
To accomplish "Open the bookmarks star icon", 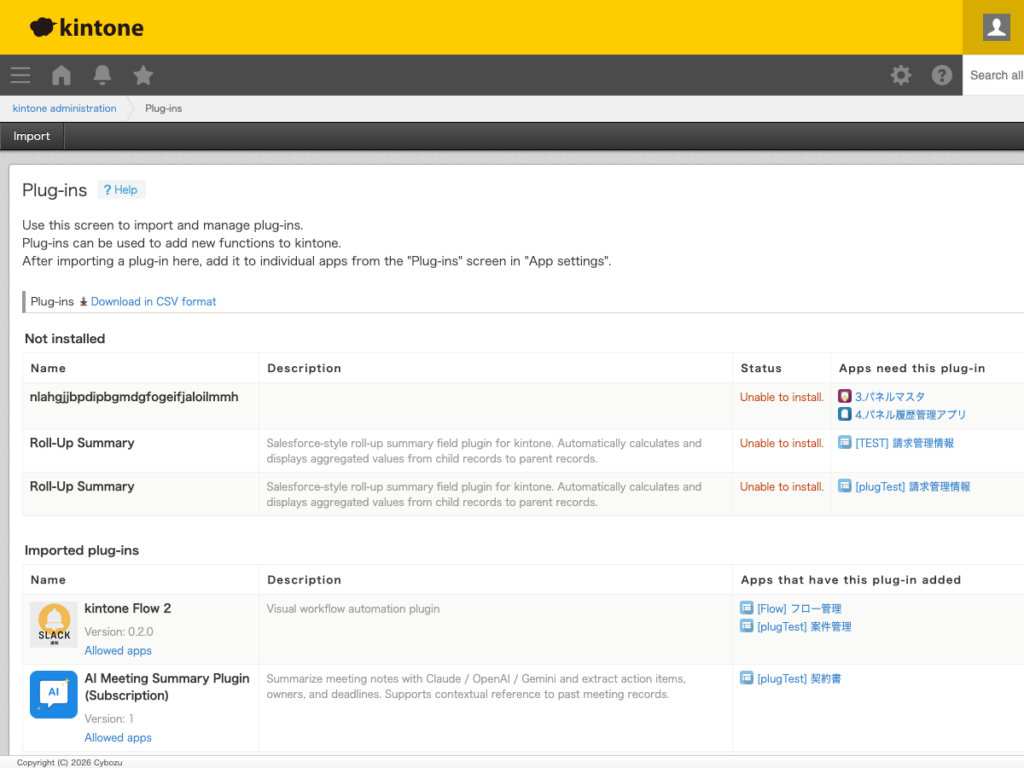I will (143, 75).
